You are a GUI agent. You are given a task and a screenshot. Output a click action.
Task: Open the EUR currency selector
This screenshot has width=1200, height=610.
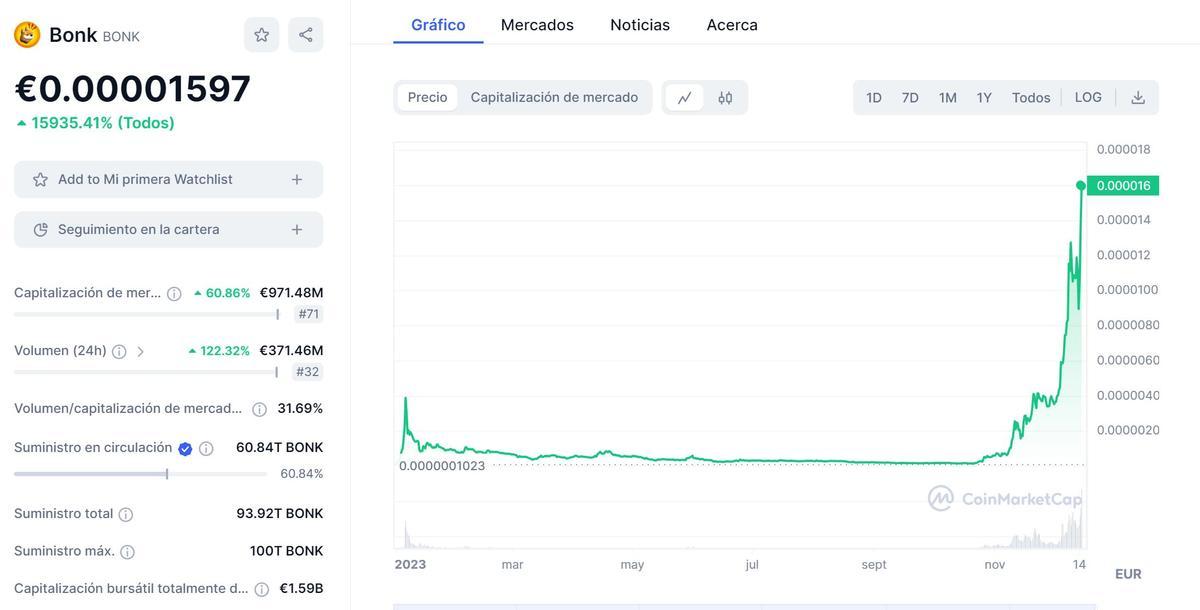tap(1128, 573)
